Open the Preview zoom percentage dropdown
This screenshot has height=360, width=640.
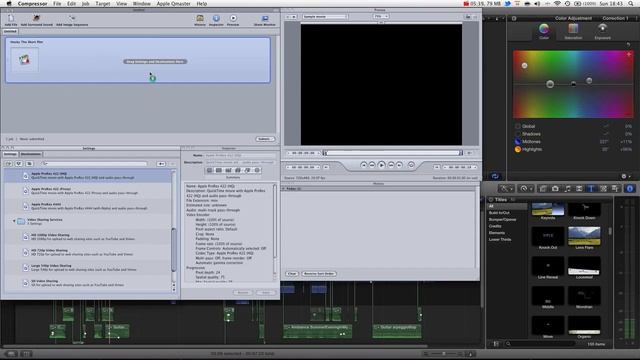(x=381, y=16)
